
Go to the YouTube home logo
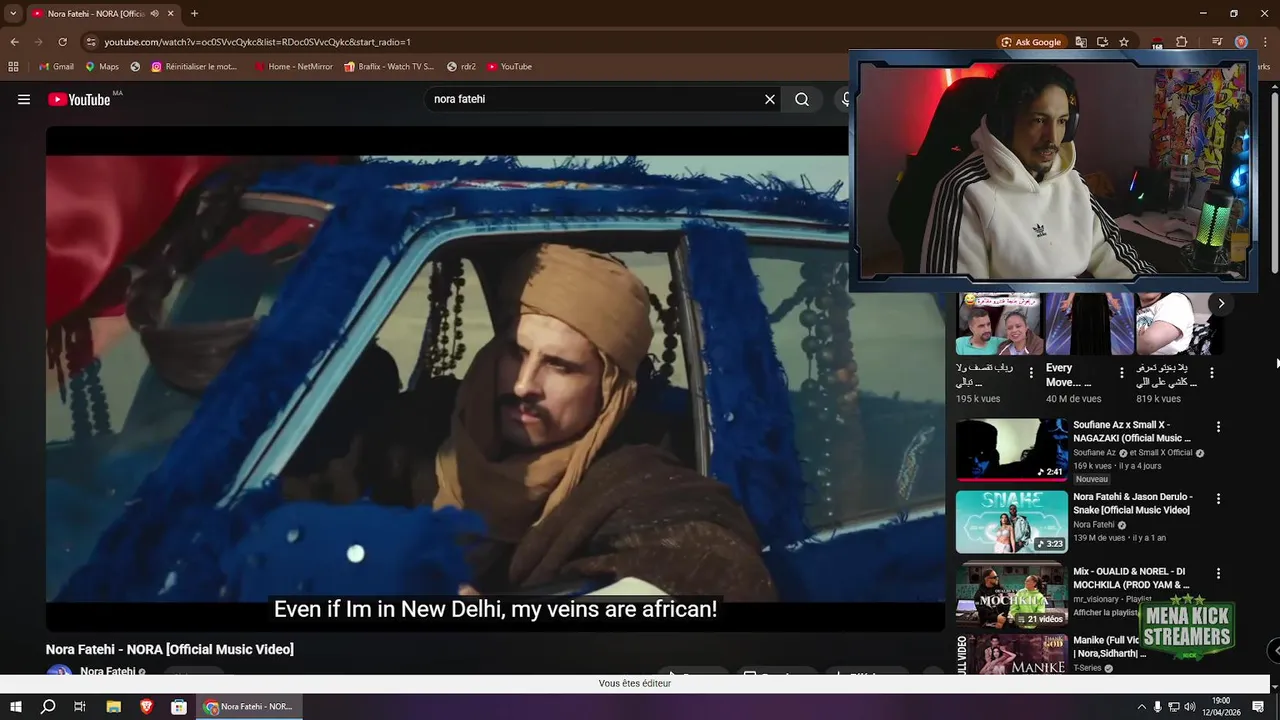[79, 99]
